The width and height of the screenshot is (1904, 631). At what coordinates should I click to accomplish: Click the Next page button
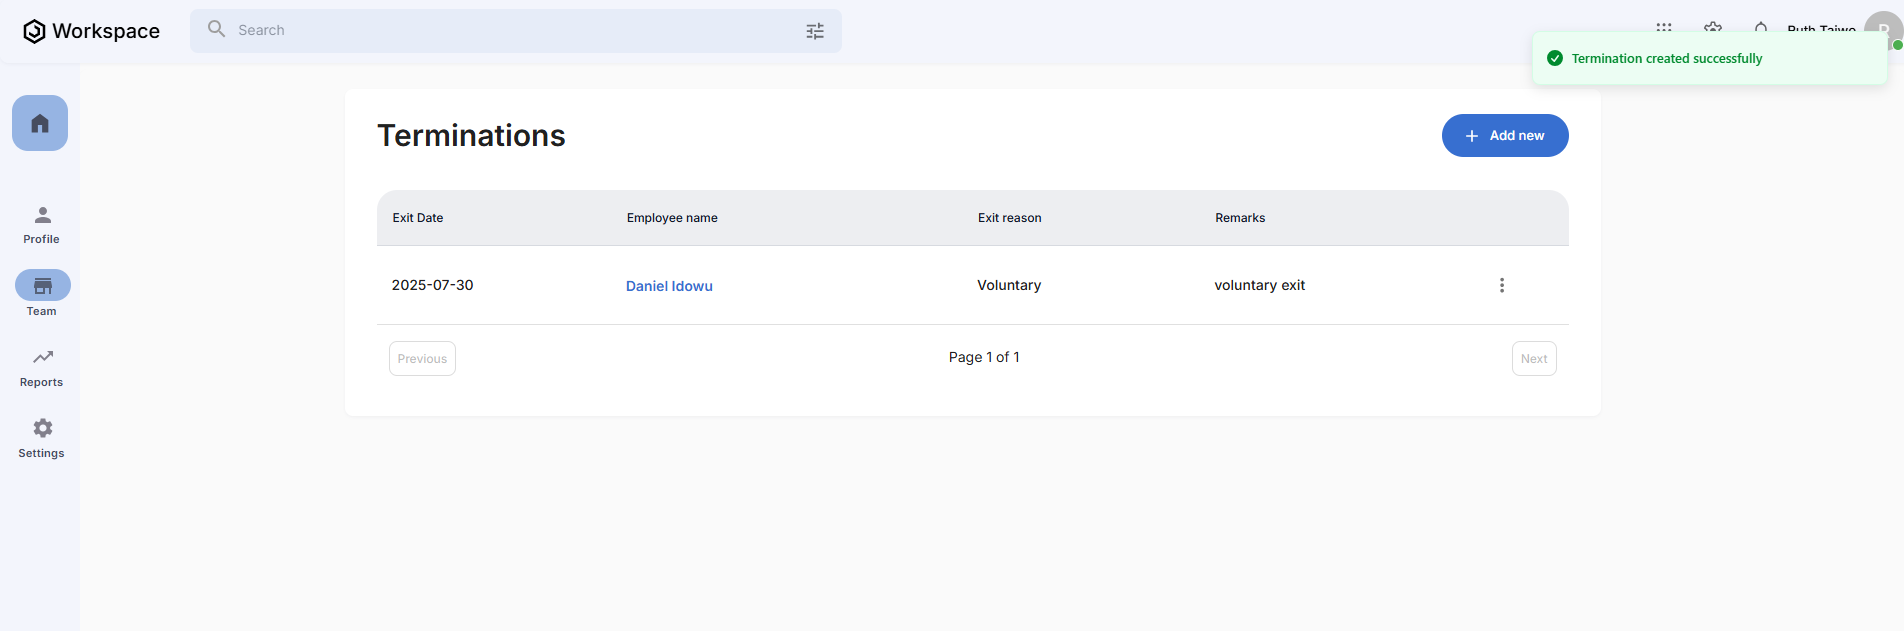coord(1533,359)
